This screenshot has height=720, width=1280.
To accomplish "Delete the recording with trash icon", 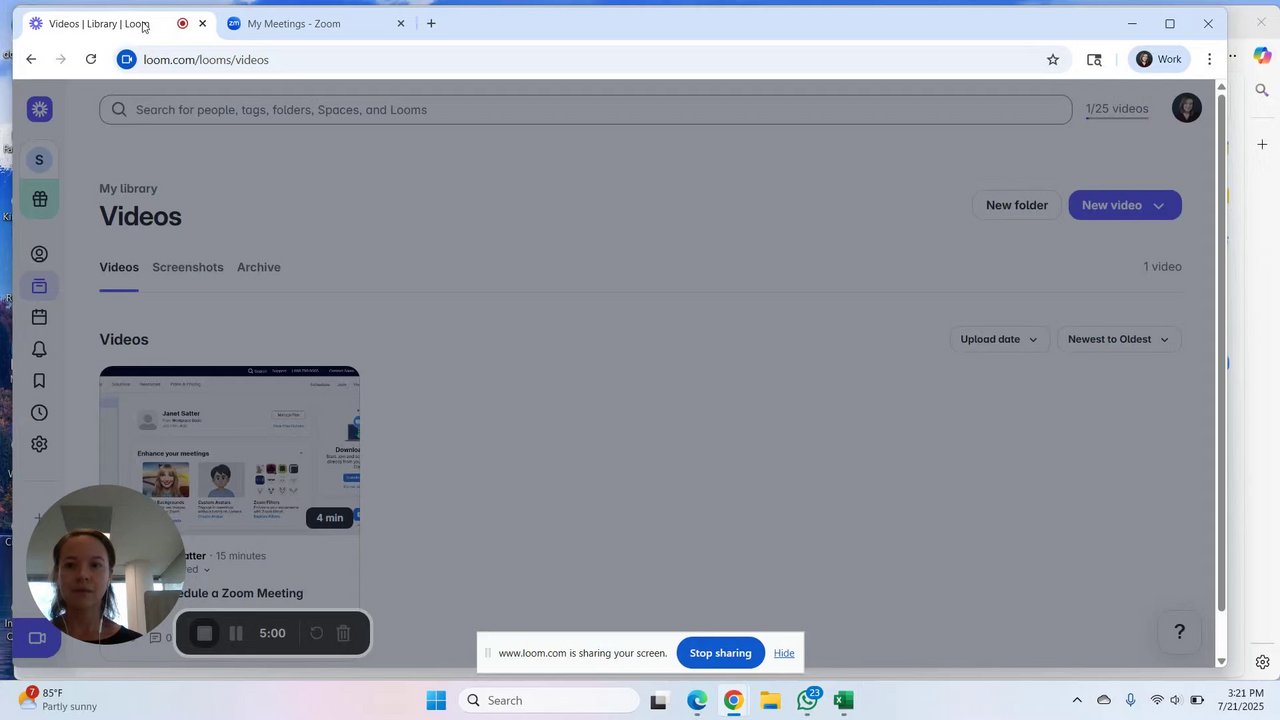I will pyautogui.click(x=343, y=633).
